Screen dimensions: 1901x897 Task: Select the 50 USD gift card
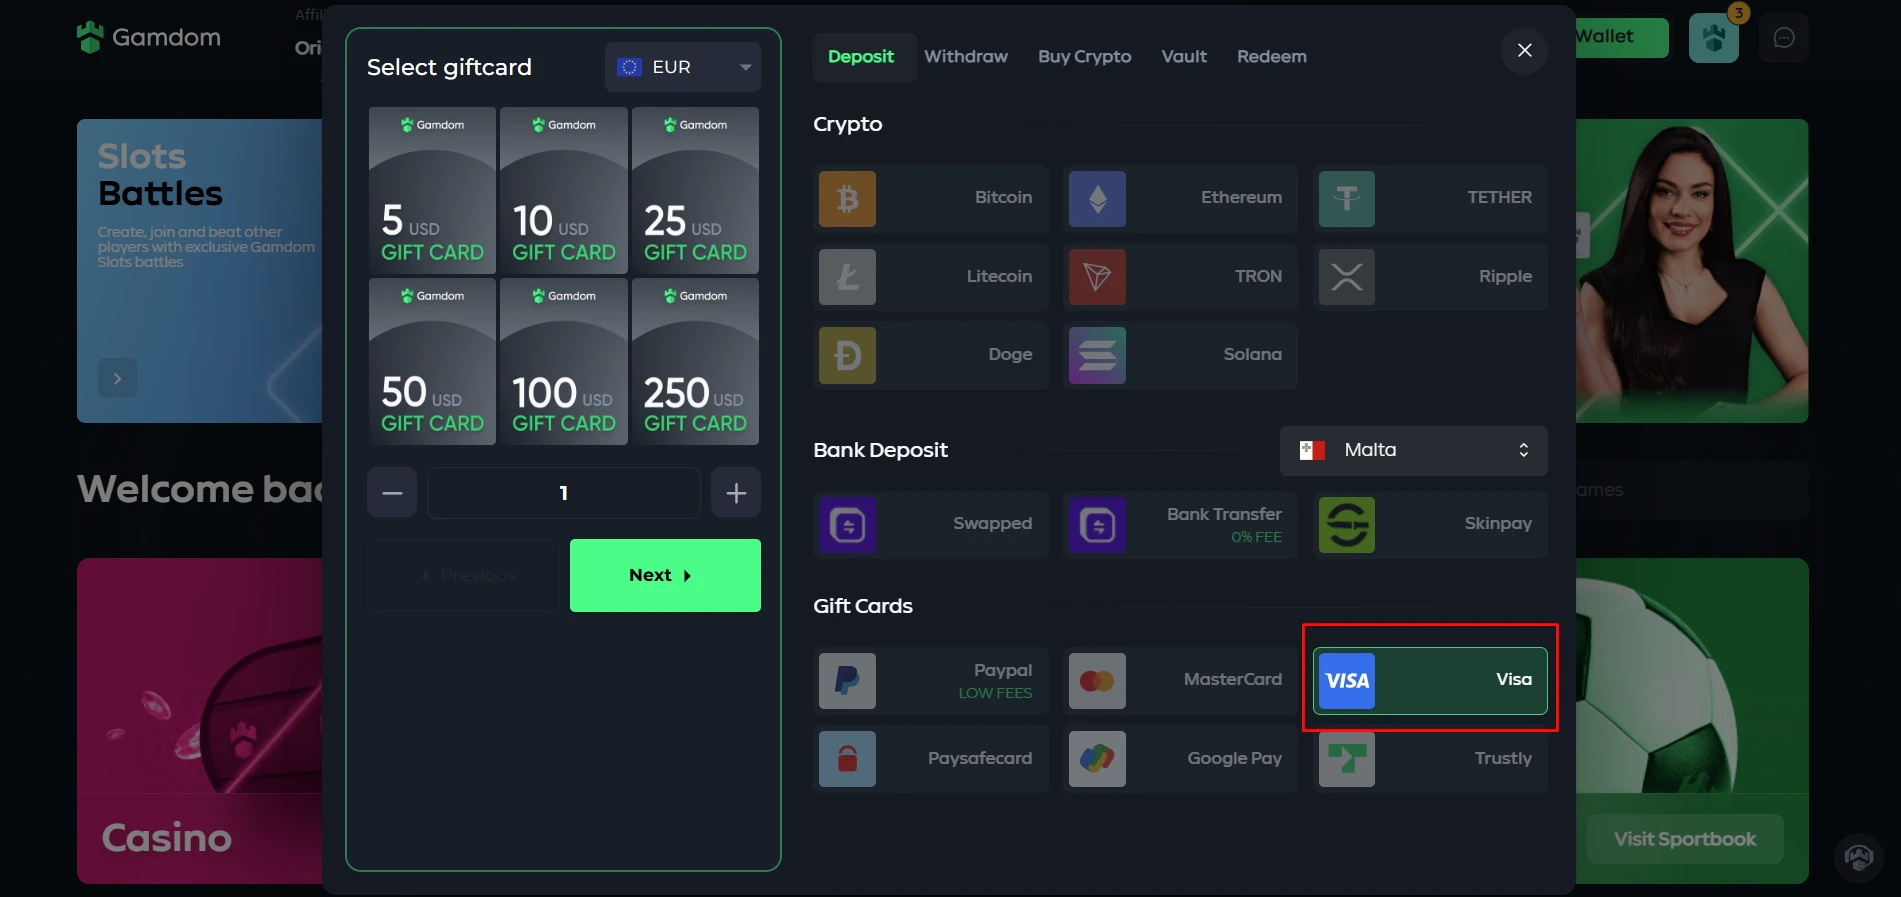432,362
